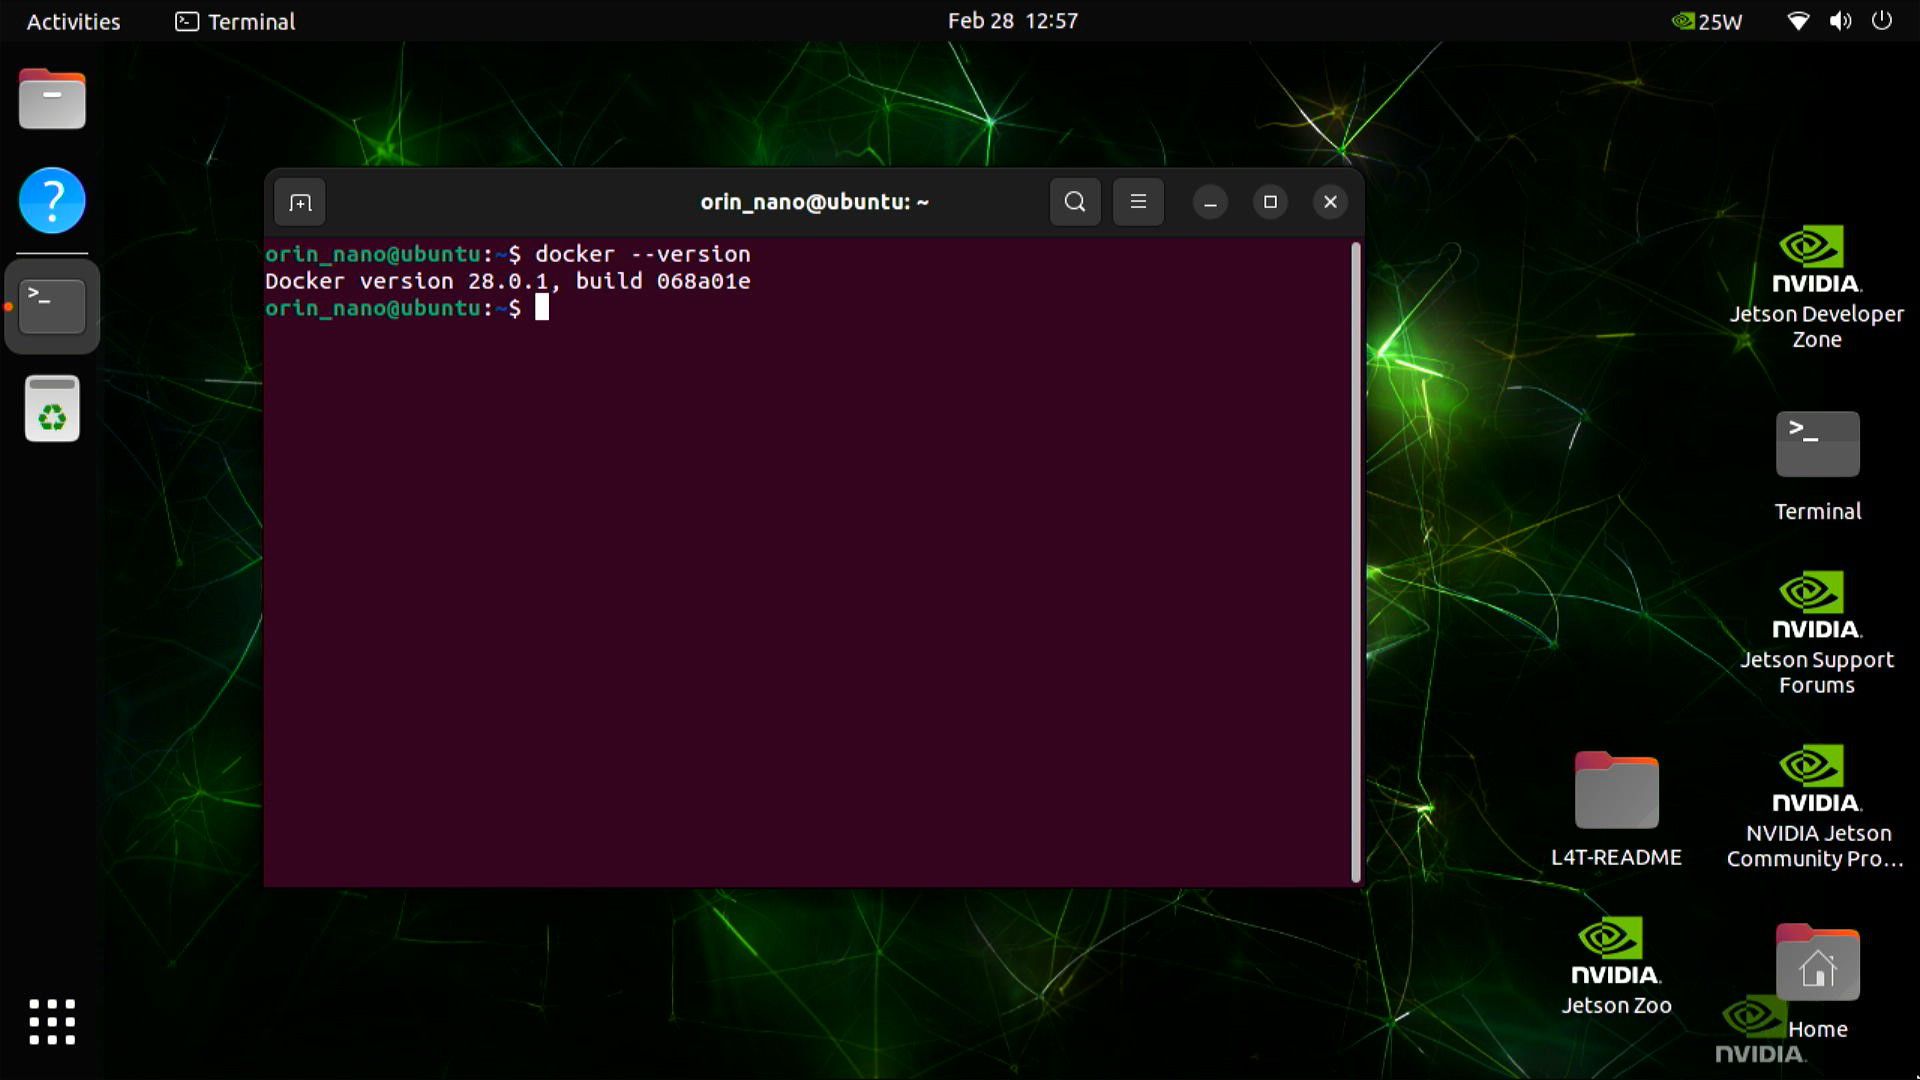Viewport: 1920px width, 1080px height.
Task: Open a new terminal tab
Action: (299, 201)
